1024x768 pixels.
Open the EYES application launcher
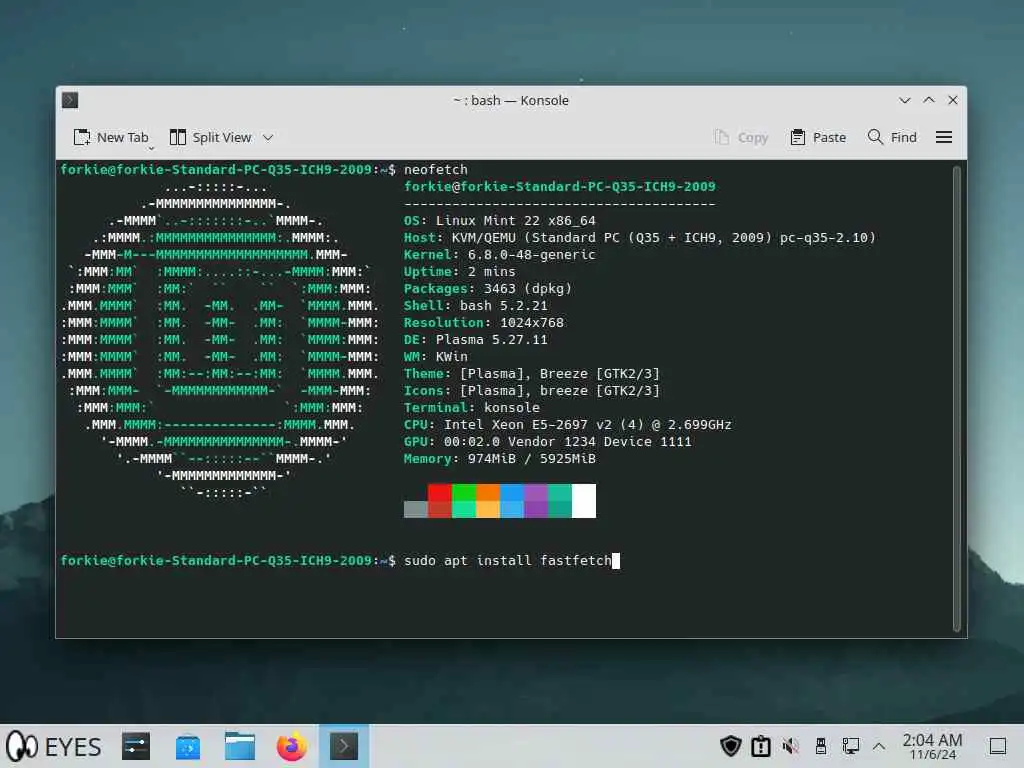(54, 746)
